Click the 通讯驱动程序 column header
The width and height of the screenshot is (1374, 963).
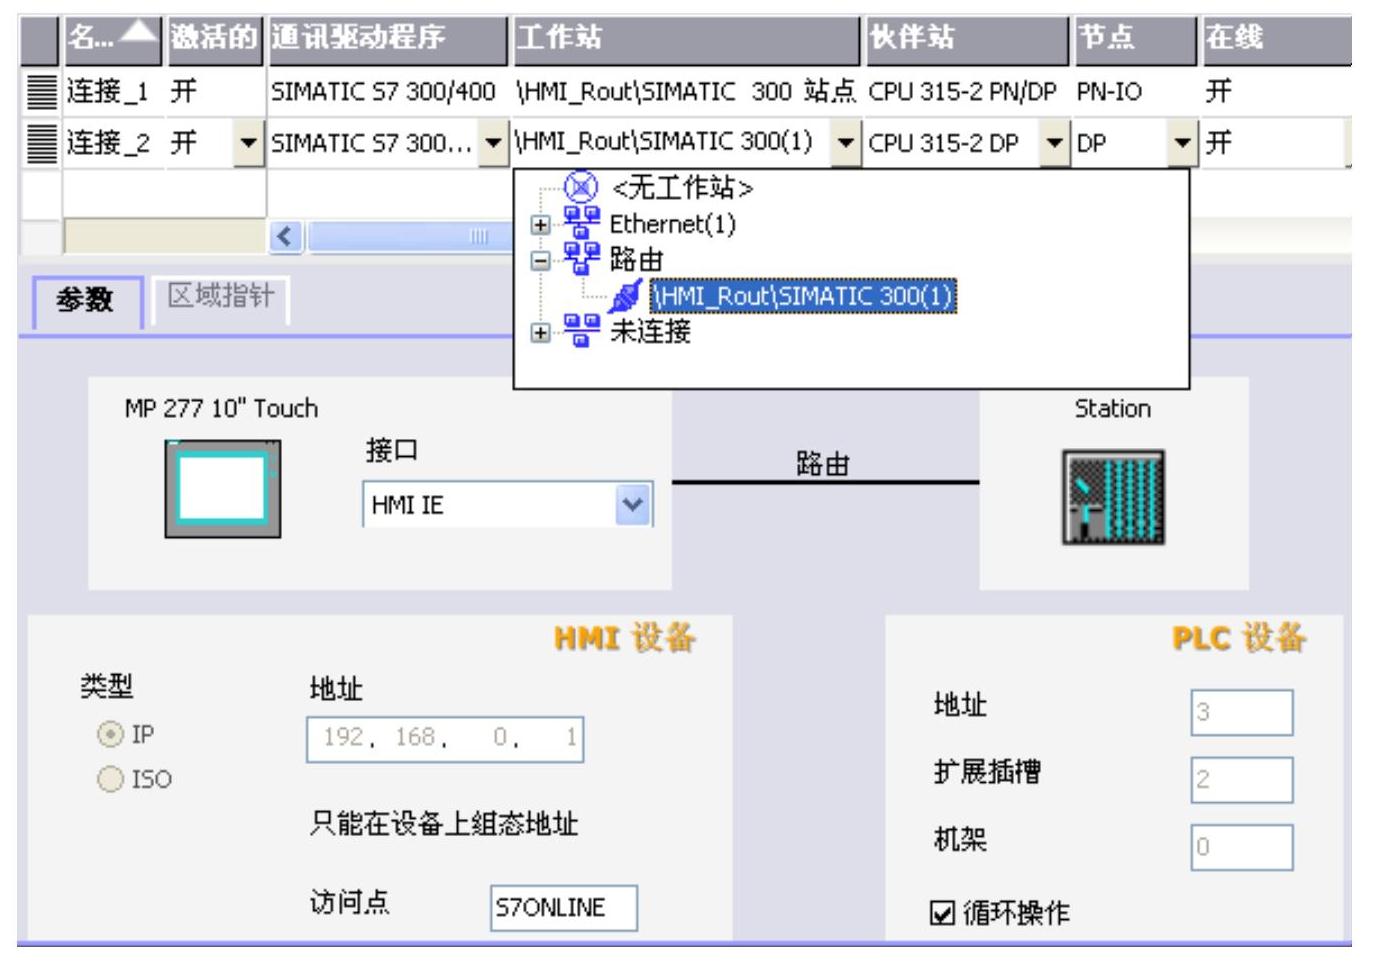[x=388, y=38]
